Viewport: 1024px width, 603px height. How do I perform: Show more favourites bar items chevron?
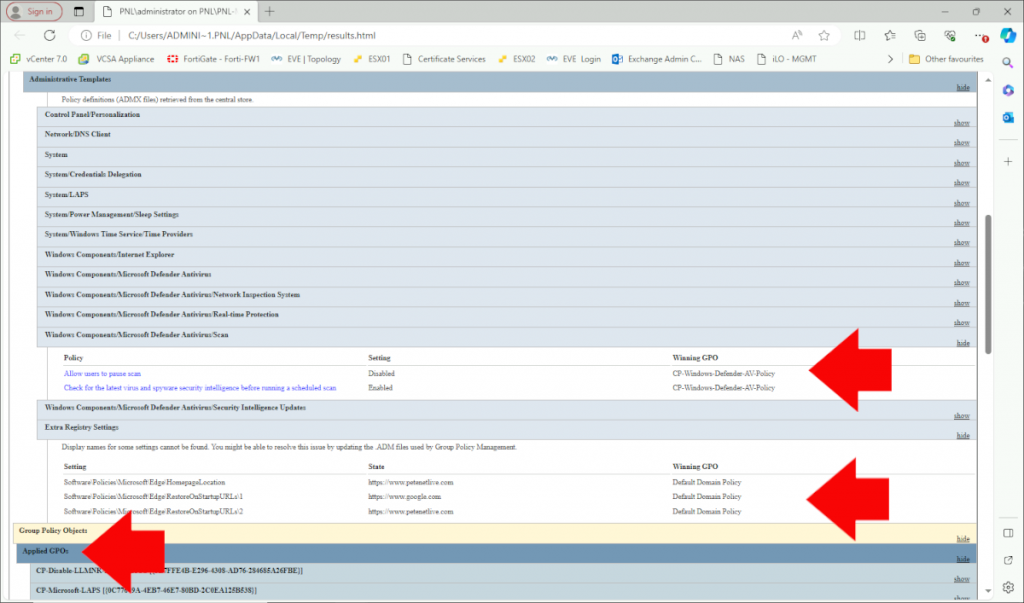891,59
